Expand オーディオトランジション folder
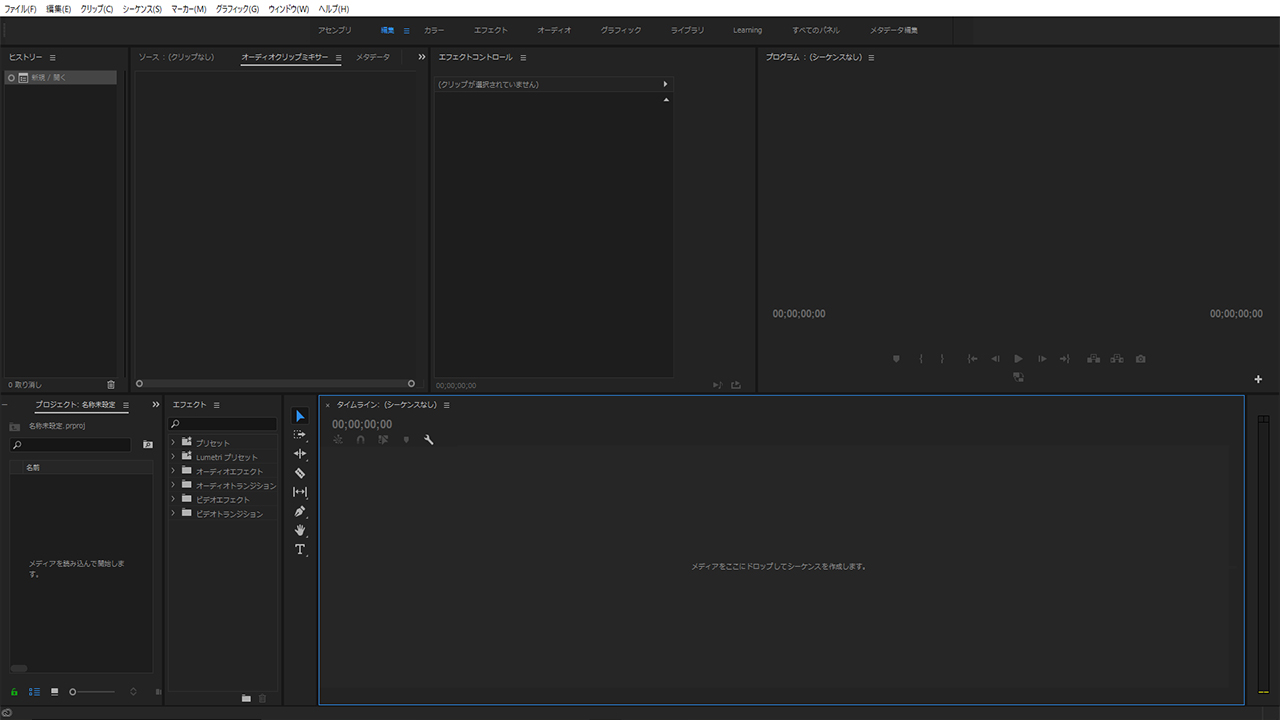This screenshot has height=720, width=1280. coord(173,484)
